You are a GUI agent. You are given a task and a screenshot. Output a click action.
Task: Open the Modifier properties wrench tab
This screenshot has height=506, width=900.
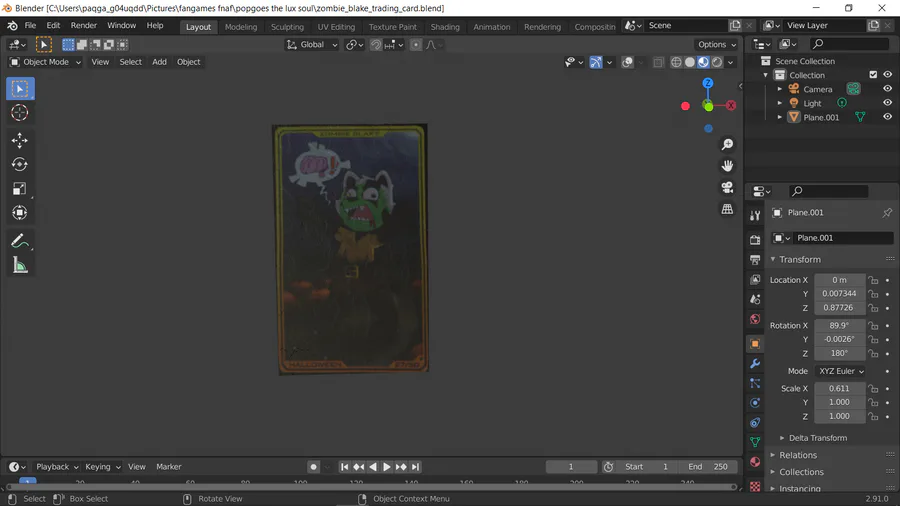(755, 364)
